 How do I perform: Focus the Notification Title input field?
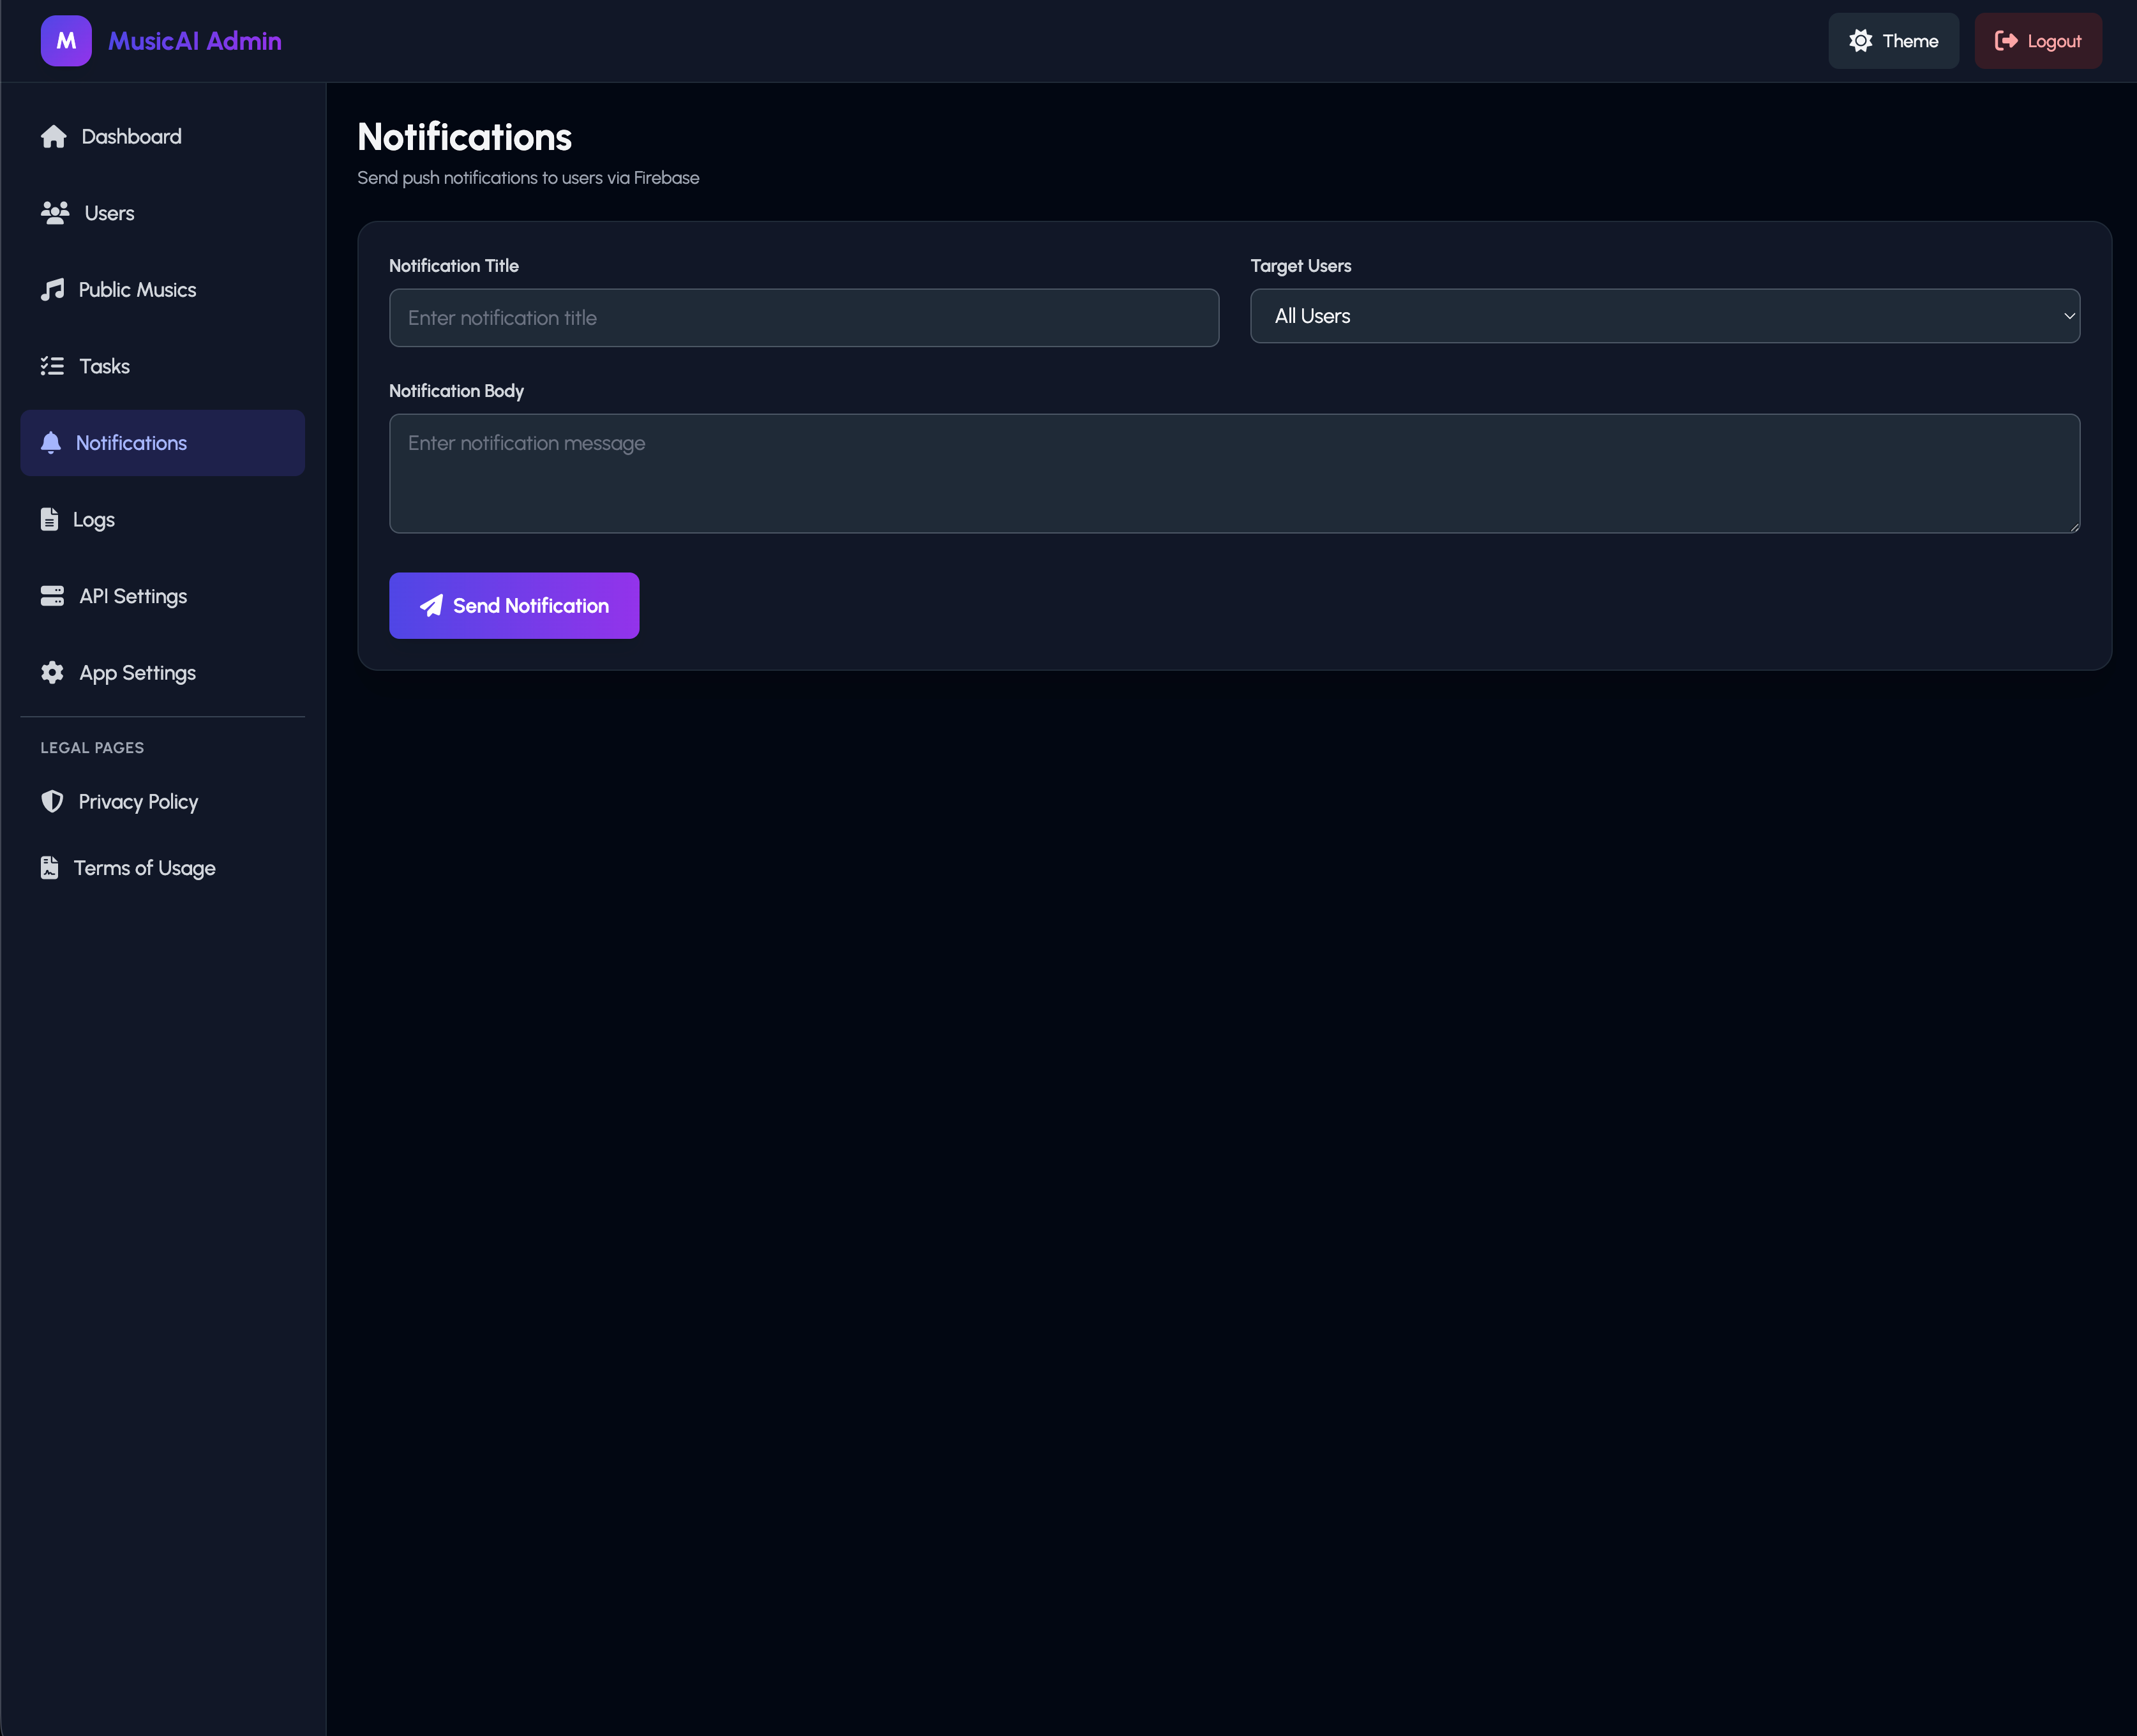point(804,318)
